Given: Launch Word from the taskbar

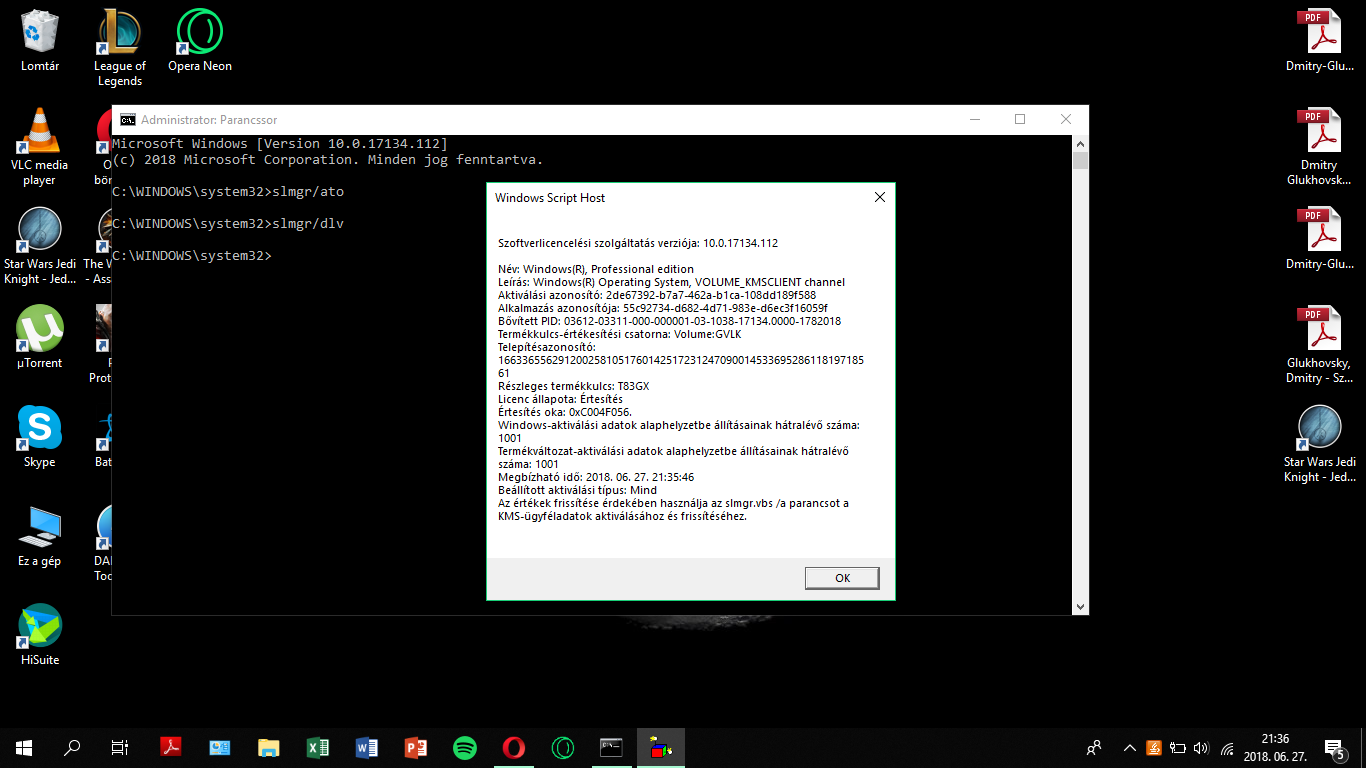Looking at the screenshot, I should click(x=367, y=748).
